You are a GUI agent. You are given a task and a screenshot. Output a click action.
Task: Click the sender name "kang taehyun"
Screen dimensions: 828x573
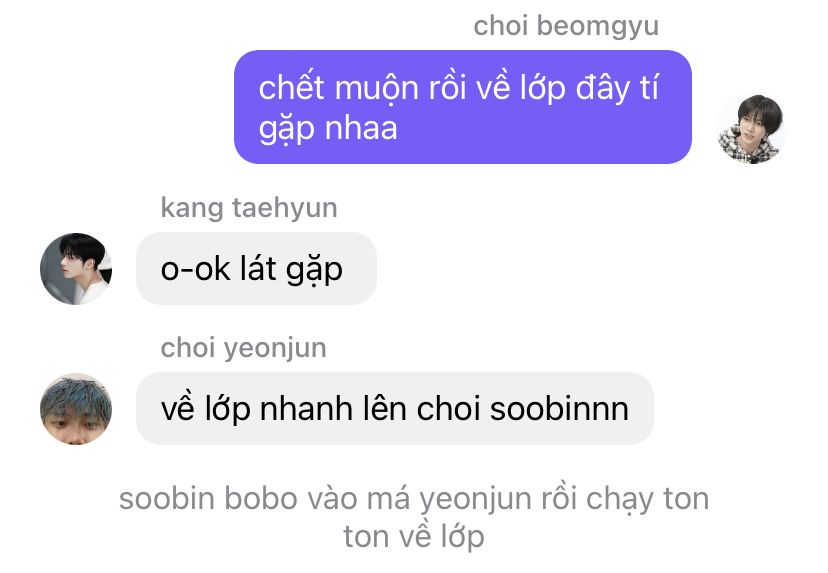pos(249,208)
